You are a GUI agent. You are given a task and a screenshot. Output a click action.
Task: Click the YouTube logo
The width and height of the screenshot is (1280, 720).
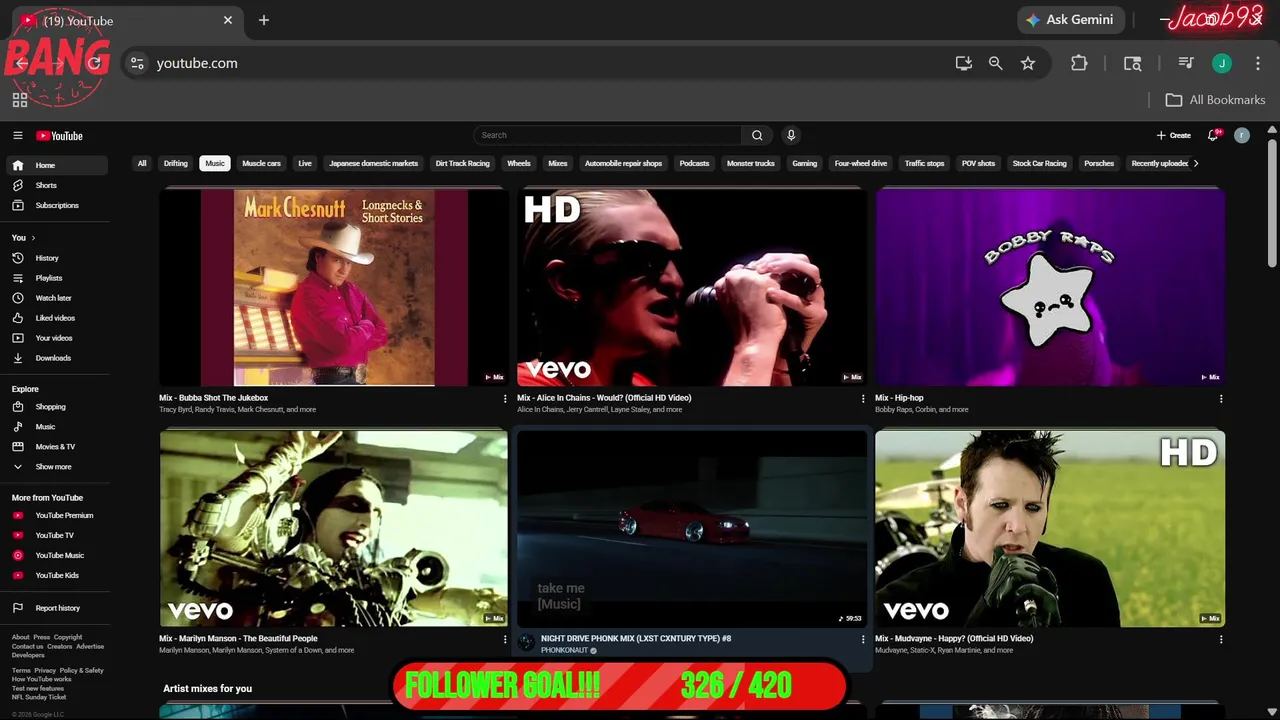[59, 136]
